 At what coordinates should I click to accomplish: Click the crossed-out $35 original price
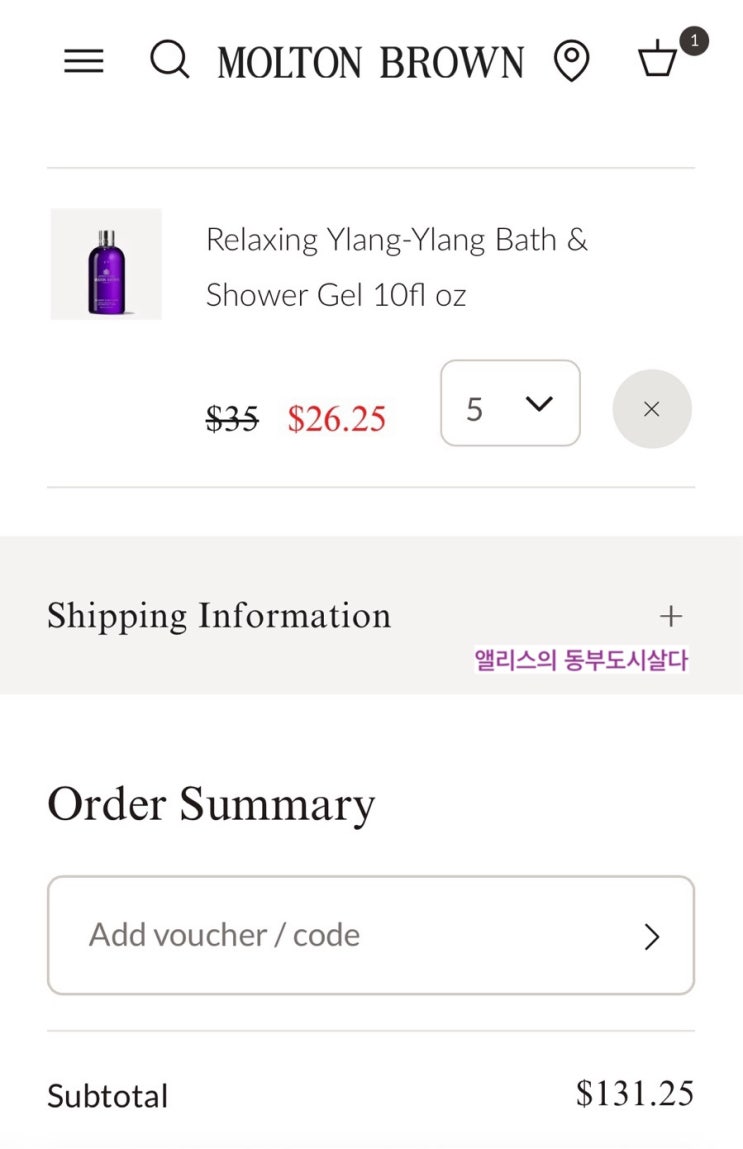[x=232, y=418]
